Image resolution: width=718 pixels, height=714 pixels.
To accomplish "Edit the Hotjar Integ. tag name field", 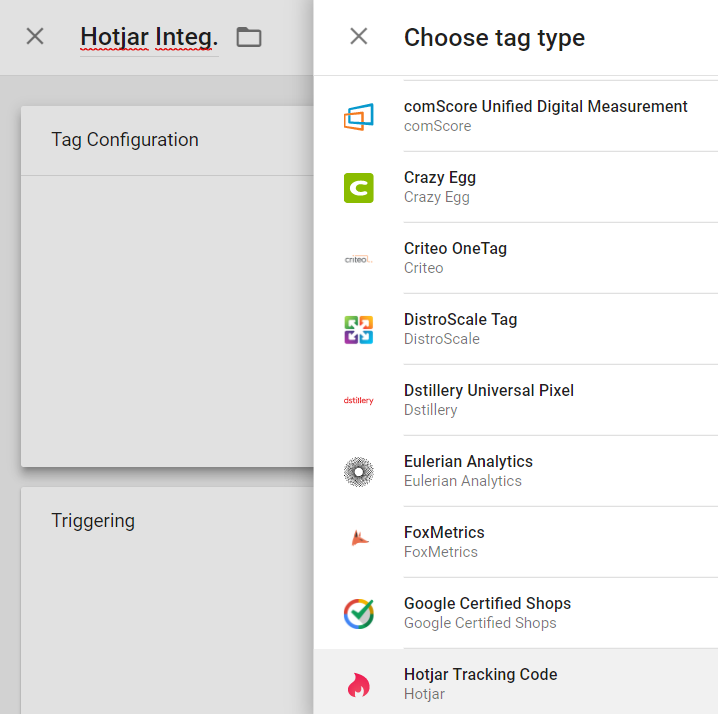I will (x=148, y=38).
